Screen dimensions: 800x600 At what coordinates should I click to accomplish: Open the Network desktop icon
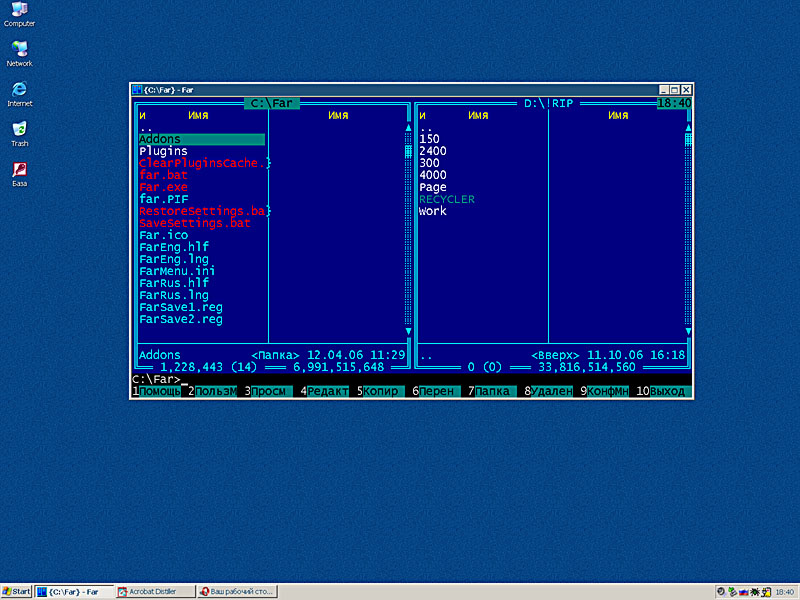click(x=19, y=54)
